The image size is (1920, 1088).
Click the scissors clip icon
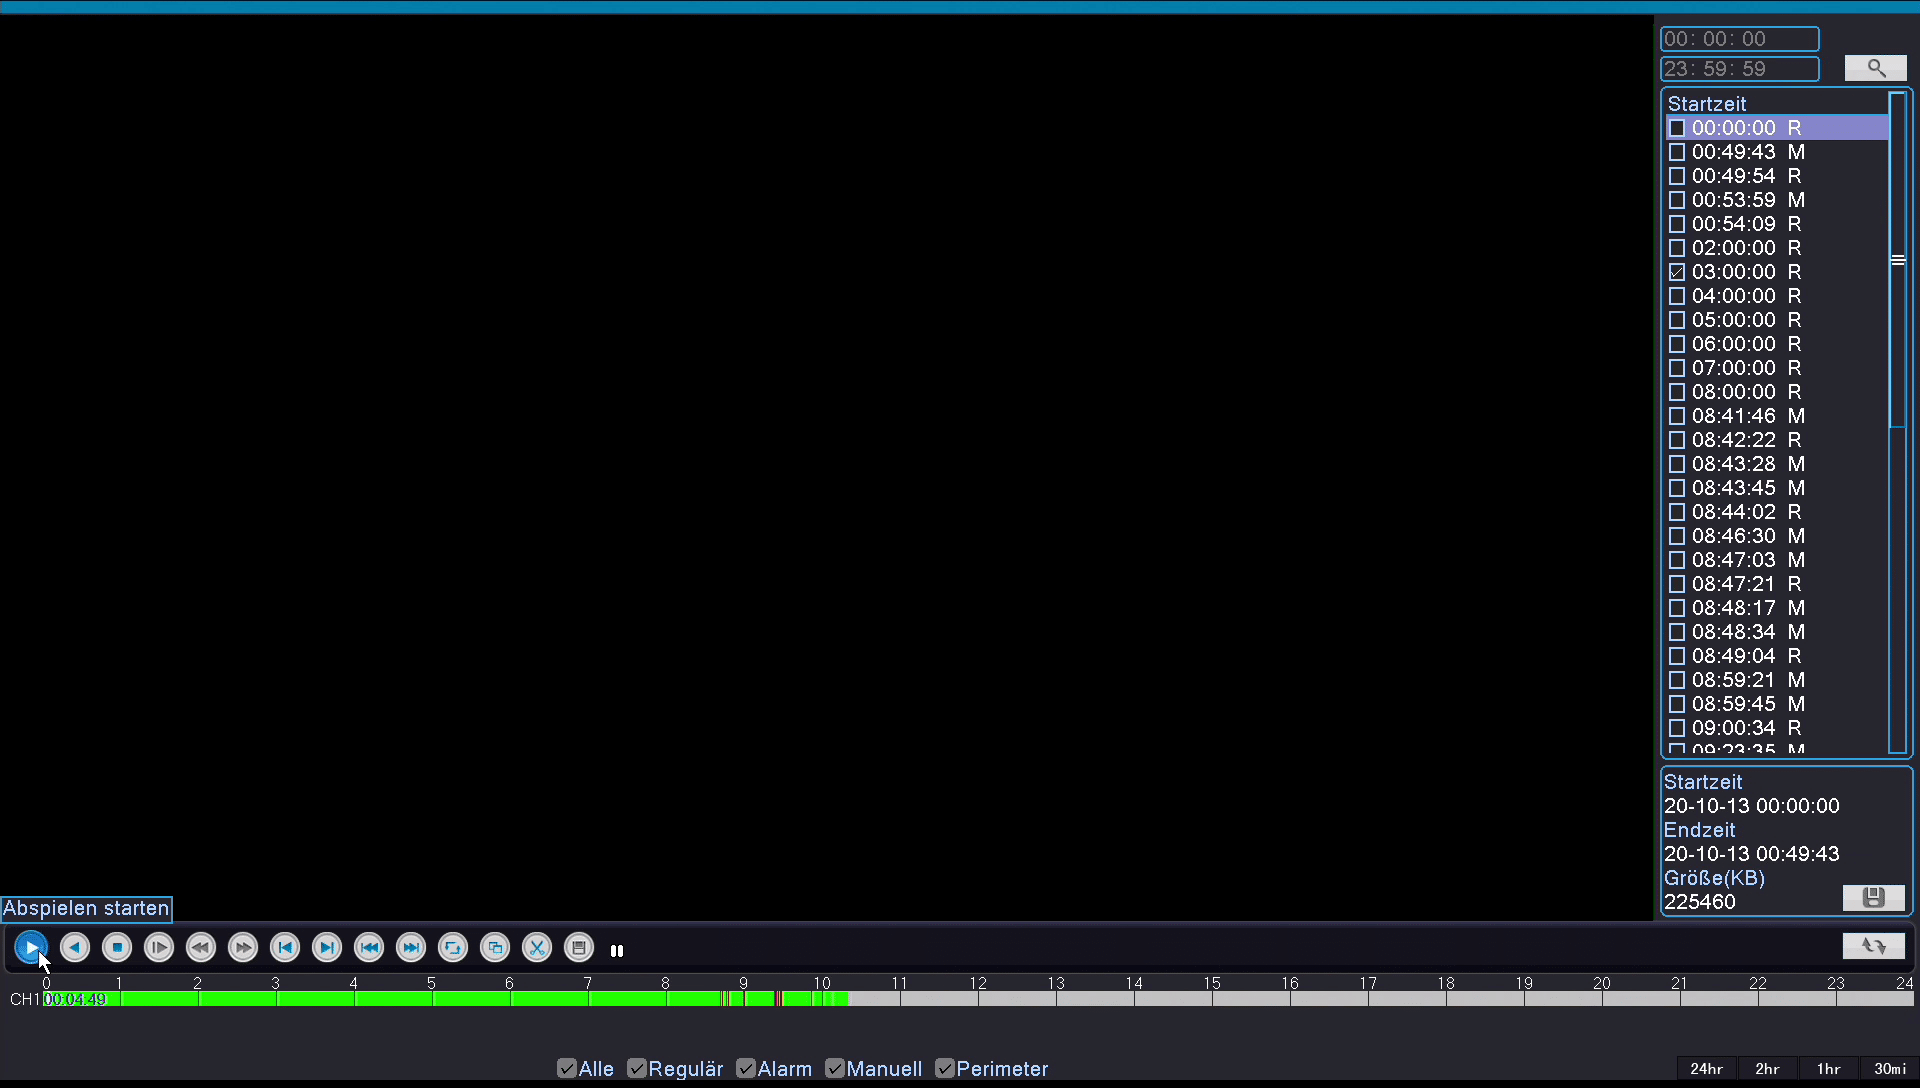tap(537, 947)
